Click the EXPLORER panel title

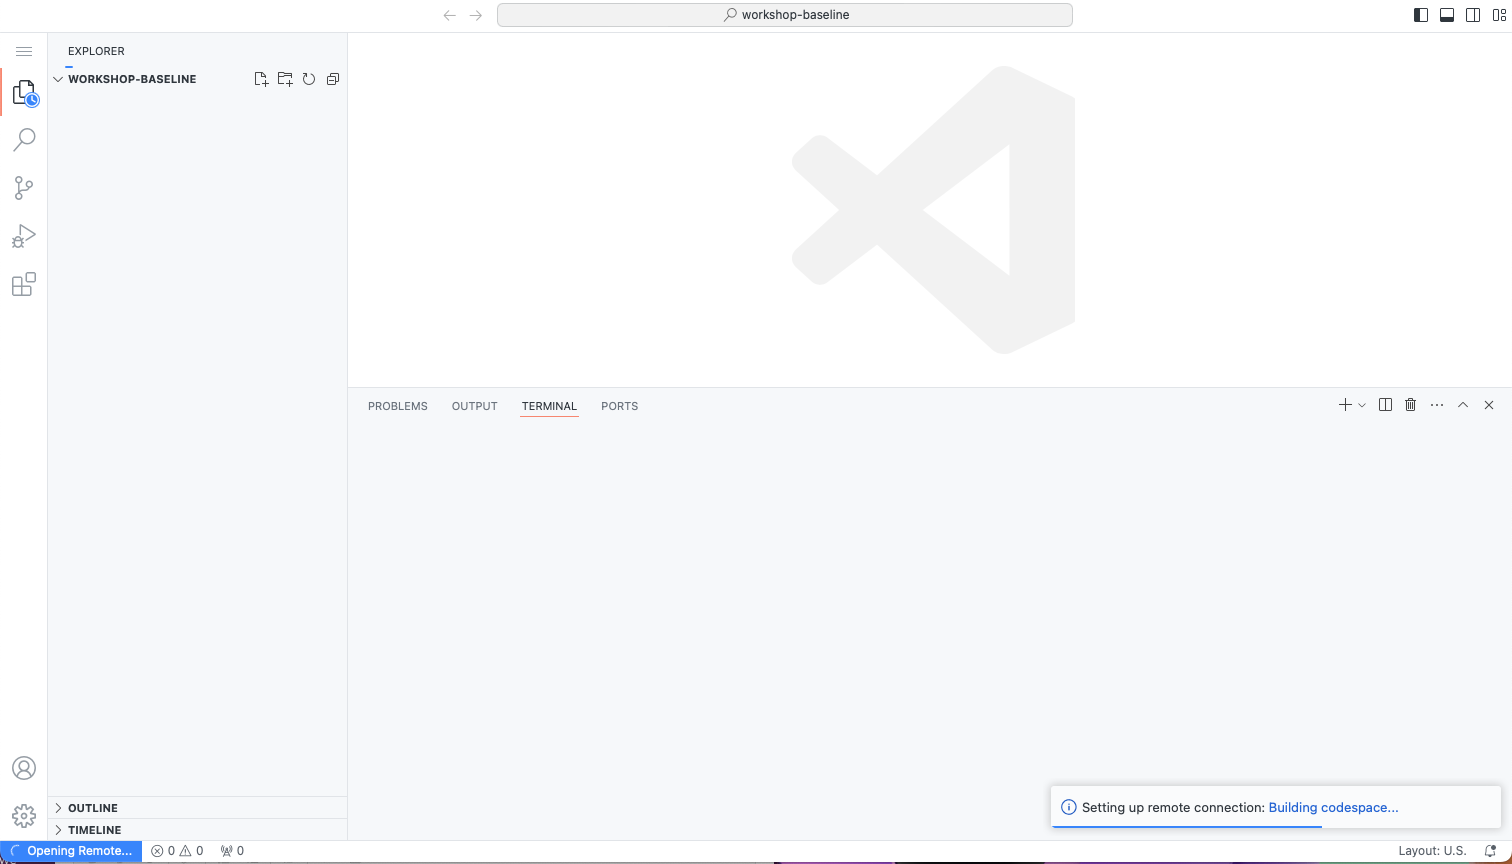click(96, 51)
